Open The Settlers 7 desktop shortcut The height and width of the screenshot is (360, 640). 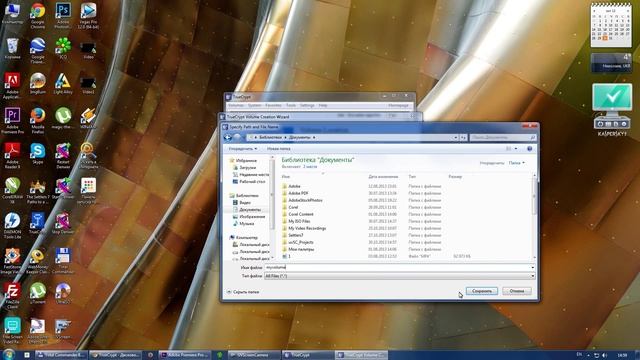38,190
